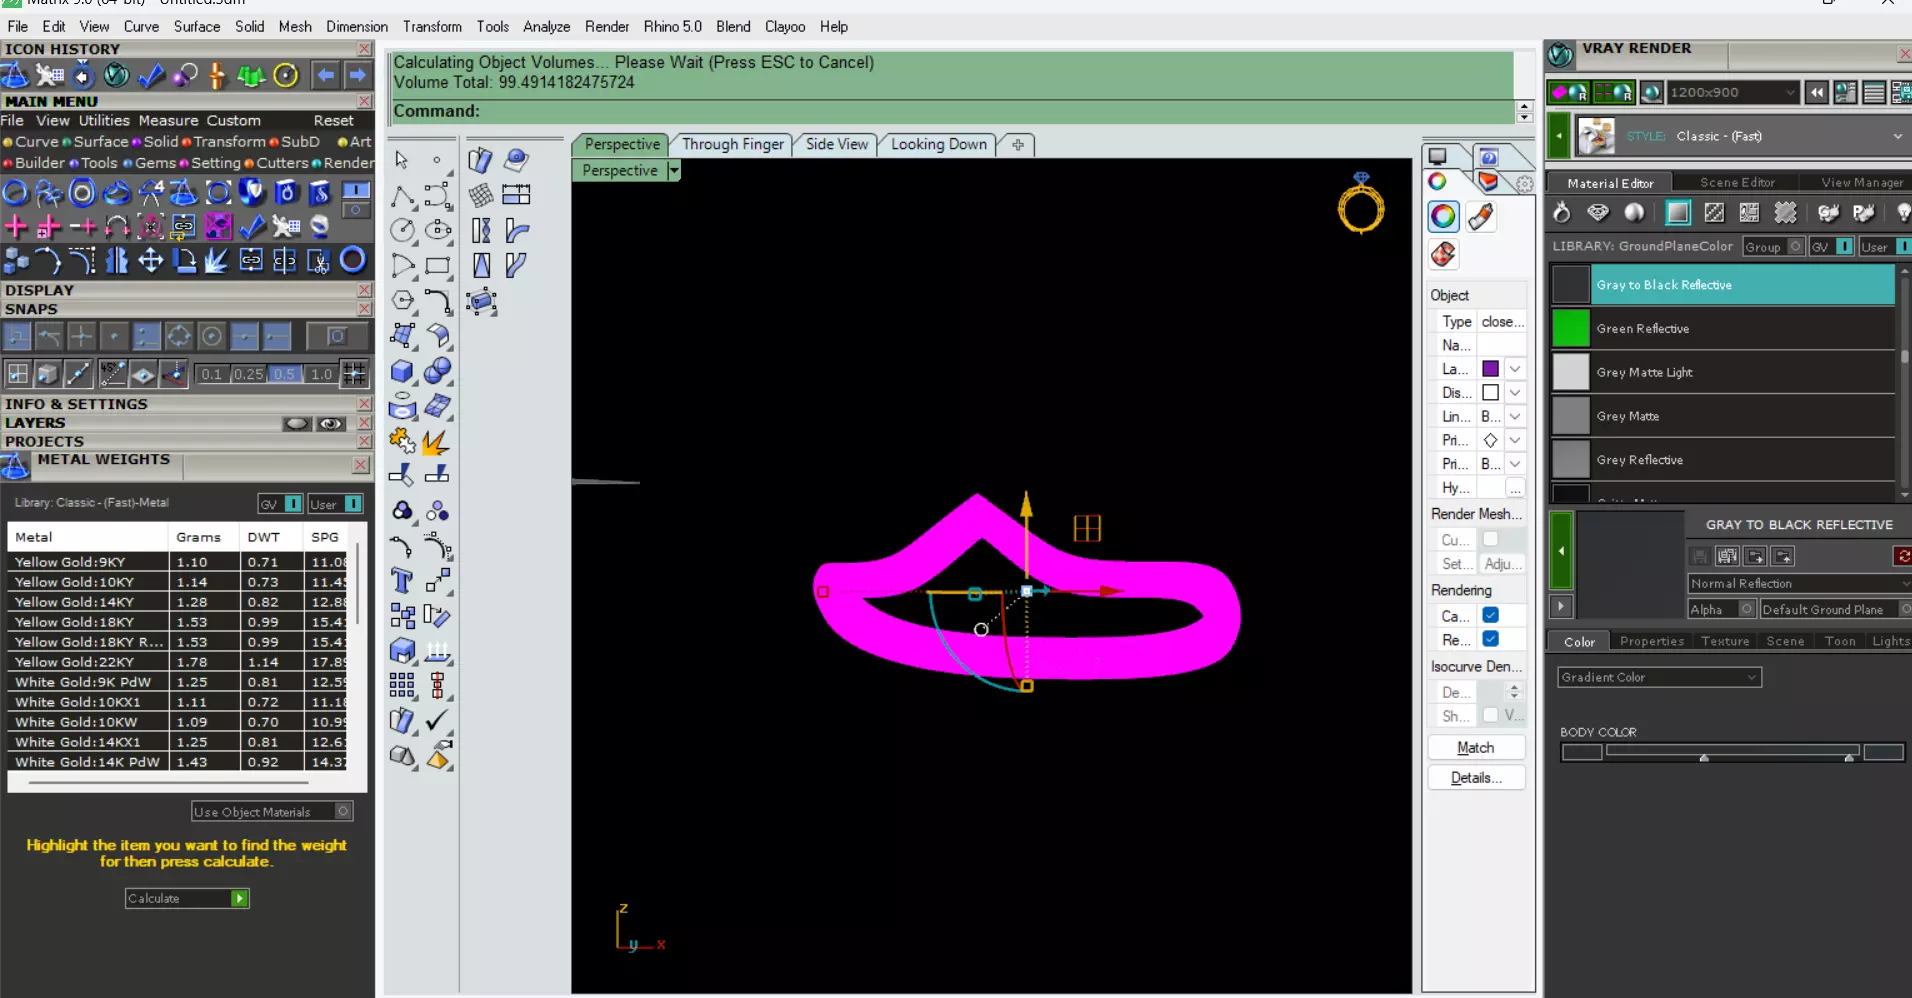Go back with the Icon History left arrow
Image resolution: width=1912 pixels, height=998 pixels.
click(x=326, y=75)
